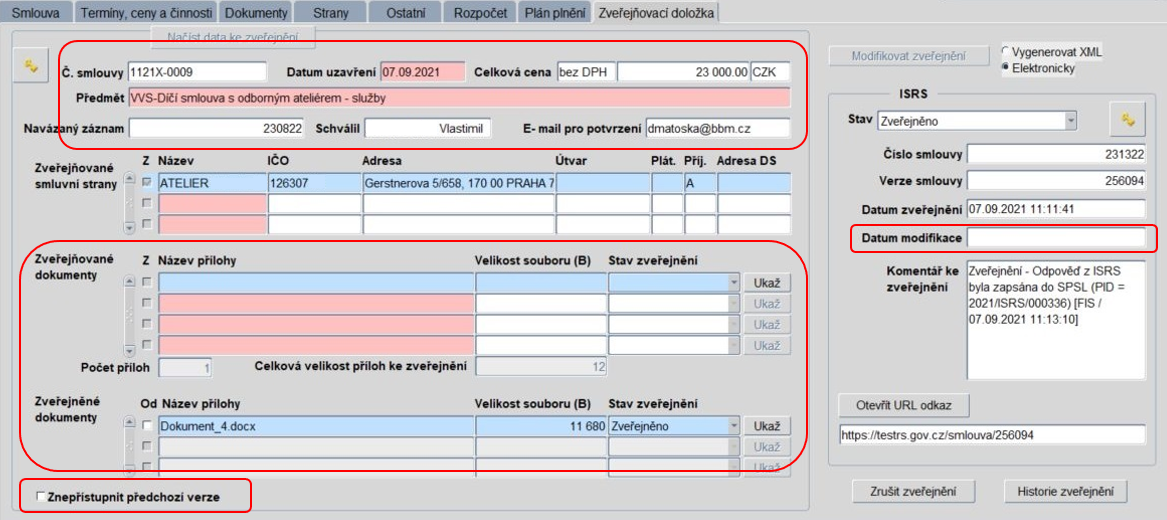Image resolution: width=1167 pixels, height=520 pixels.
Task: Select the Rozpočet tab
Action: (x=480, y=13)
